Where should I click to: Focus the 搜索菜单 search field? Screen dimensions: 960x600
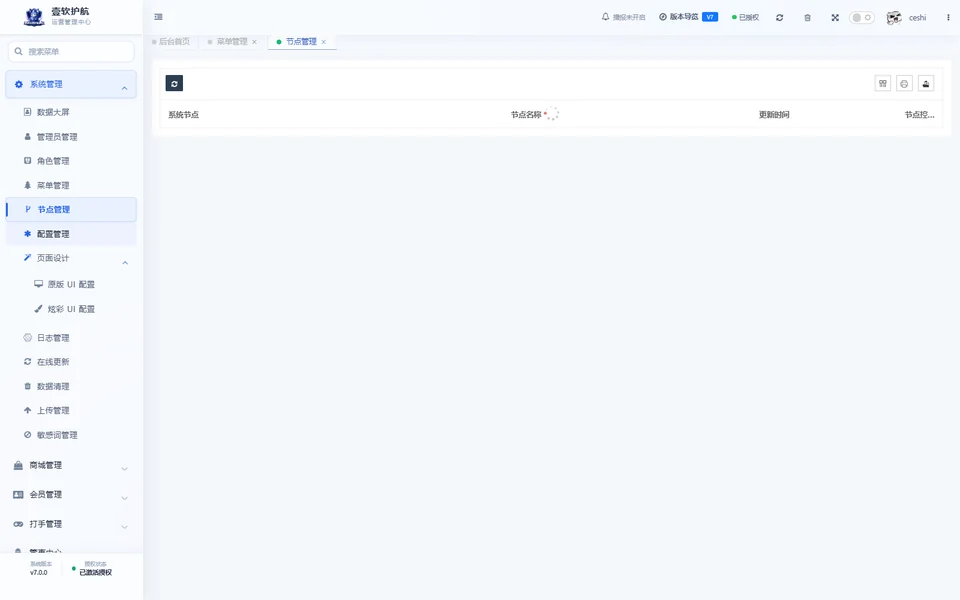click(x=71, y=51)
